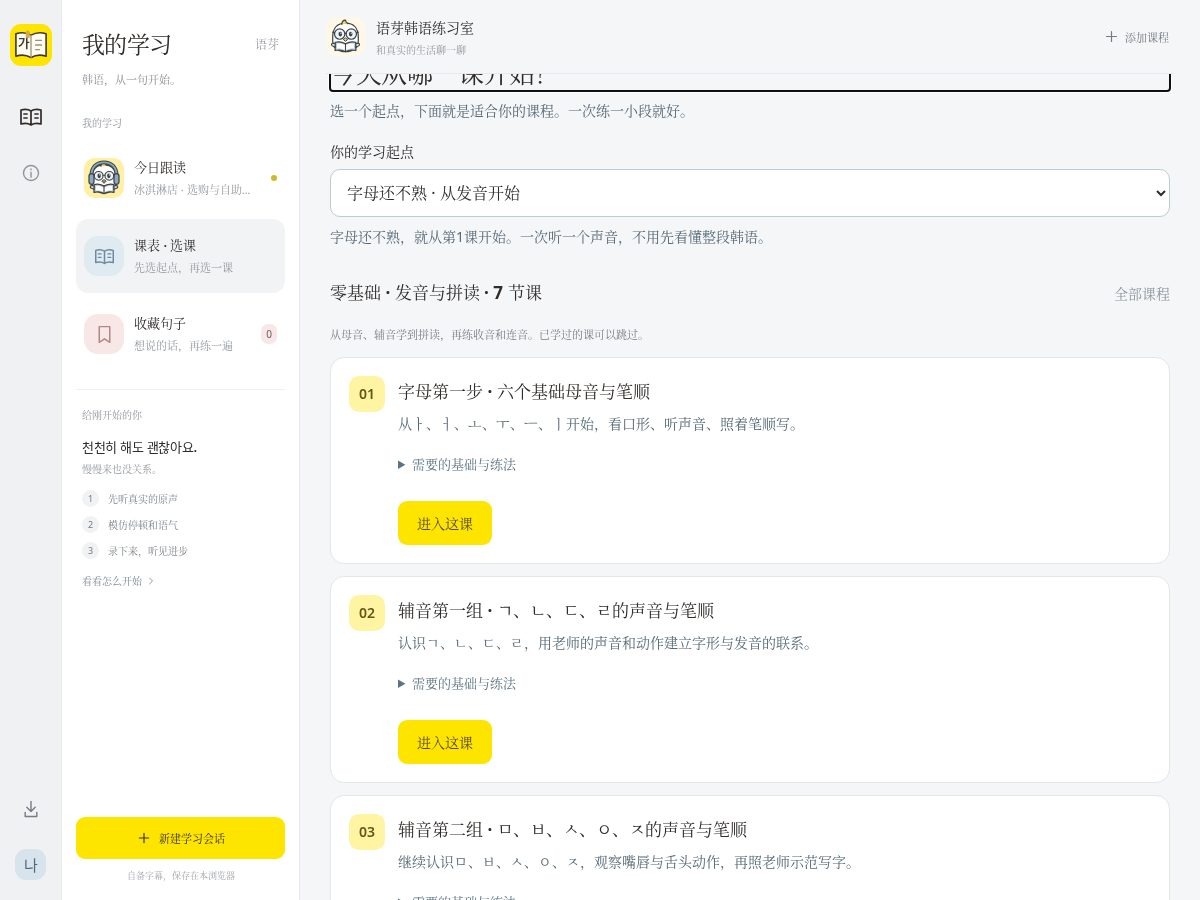1200x900 pixels.
Task: Click the step 3 number circle
Action: 90,551
